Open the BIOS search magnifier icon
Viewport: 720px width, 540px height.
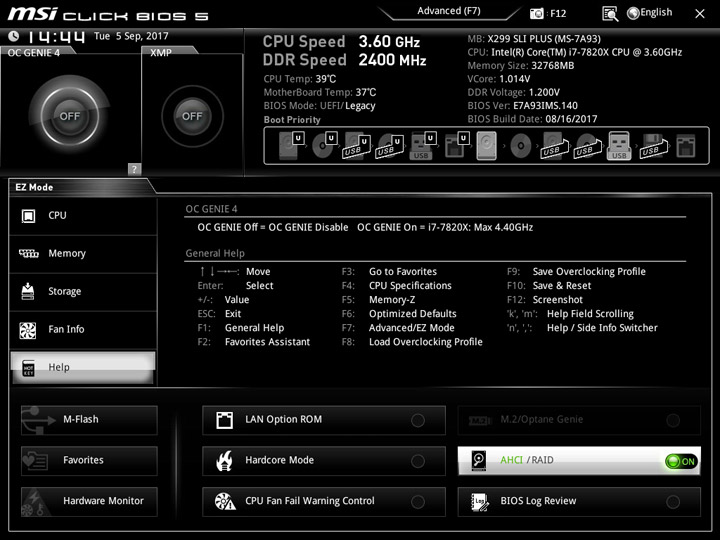click(609, 13)
